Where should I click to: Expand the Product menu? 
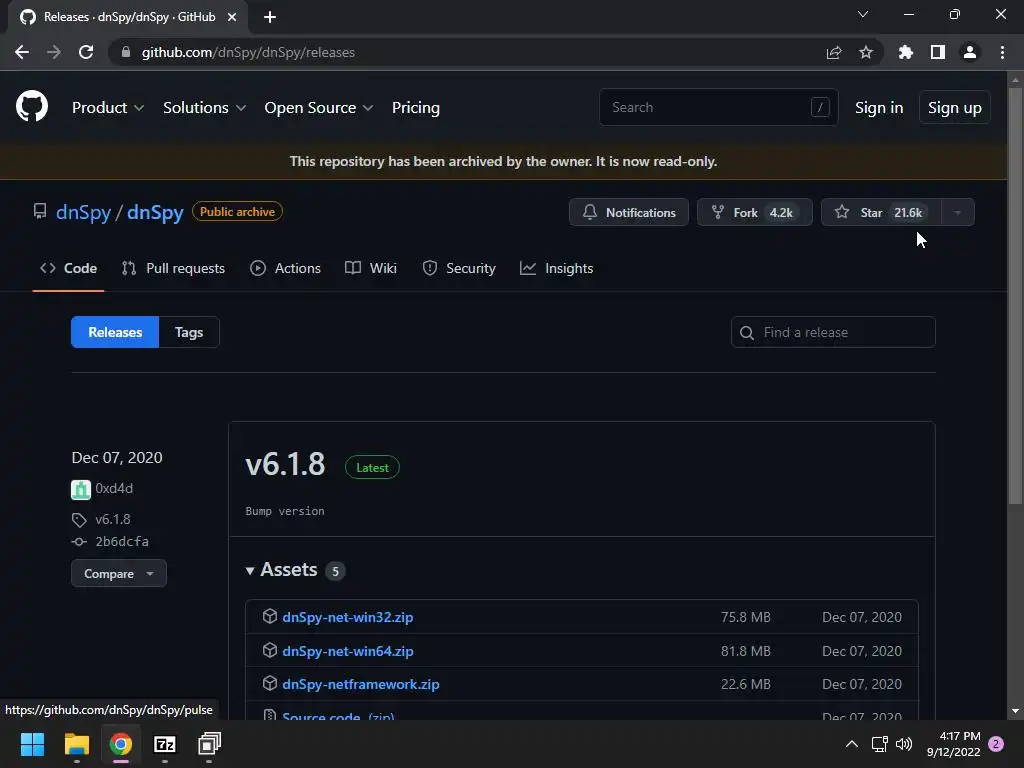tap(108, 108)
